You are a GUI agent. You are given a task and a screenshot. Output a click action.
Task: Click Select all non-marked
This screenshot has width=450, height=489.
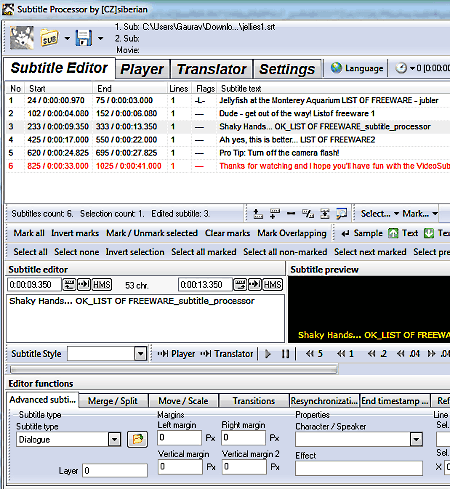click(285, 252)
